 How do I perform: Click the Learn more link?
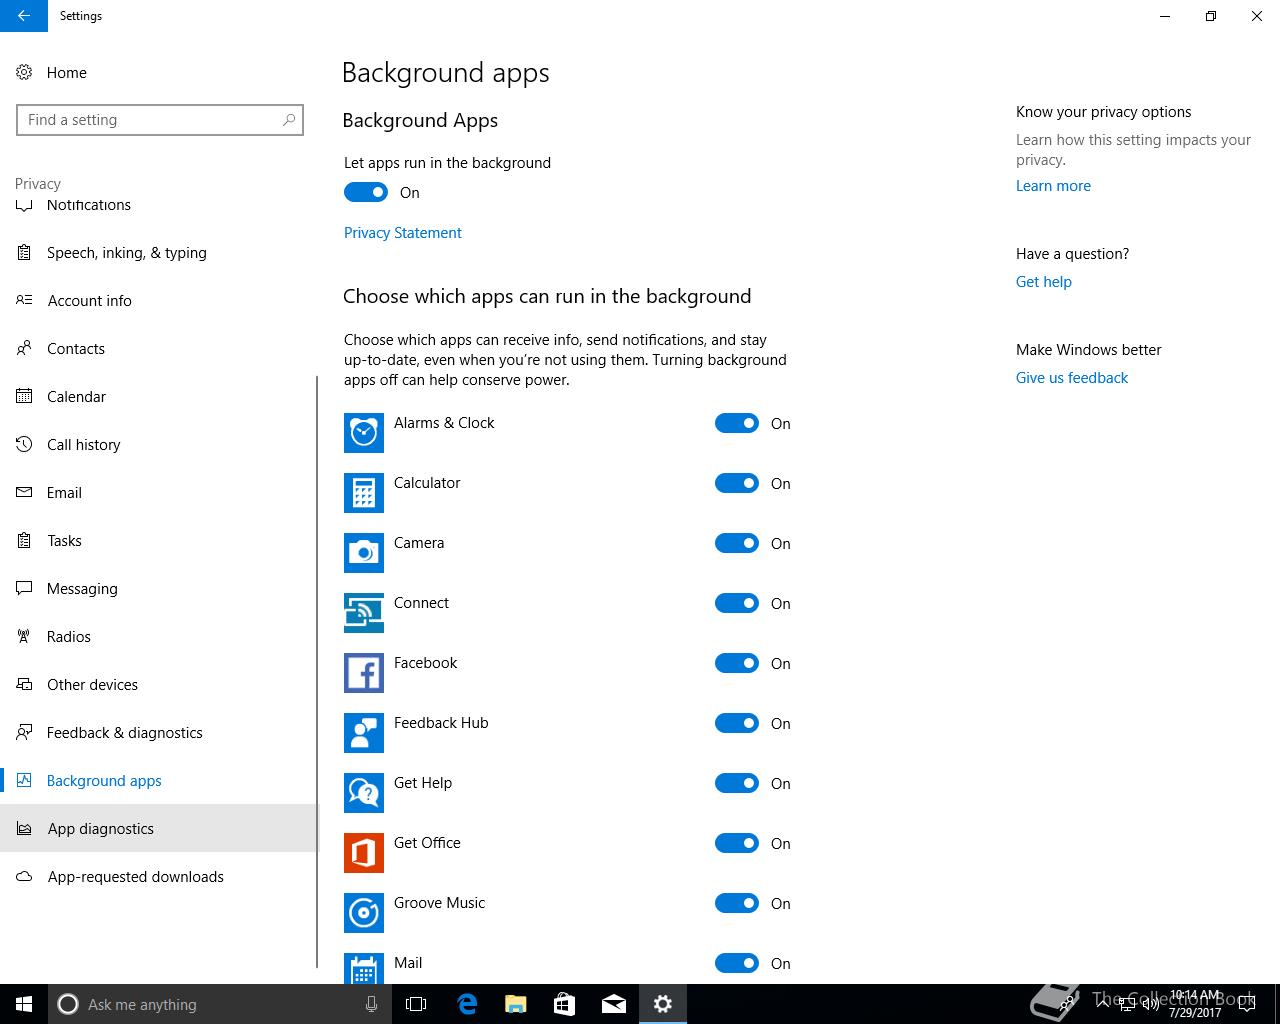1053,186
